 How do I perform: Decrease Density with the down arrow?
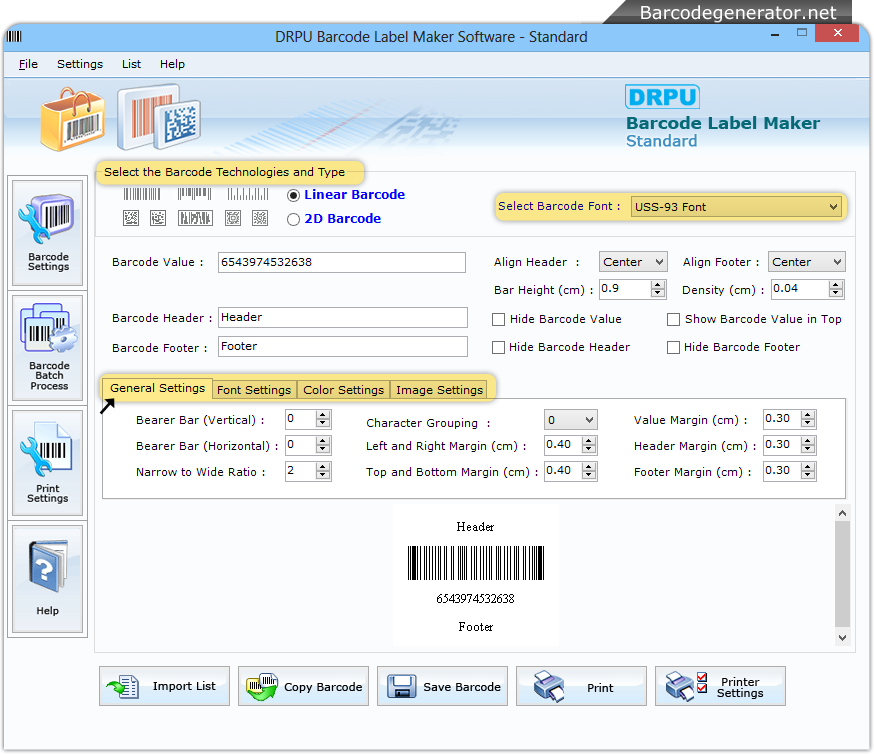836,294
